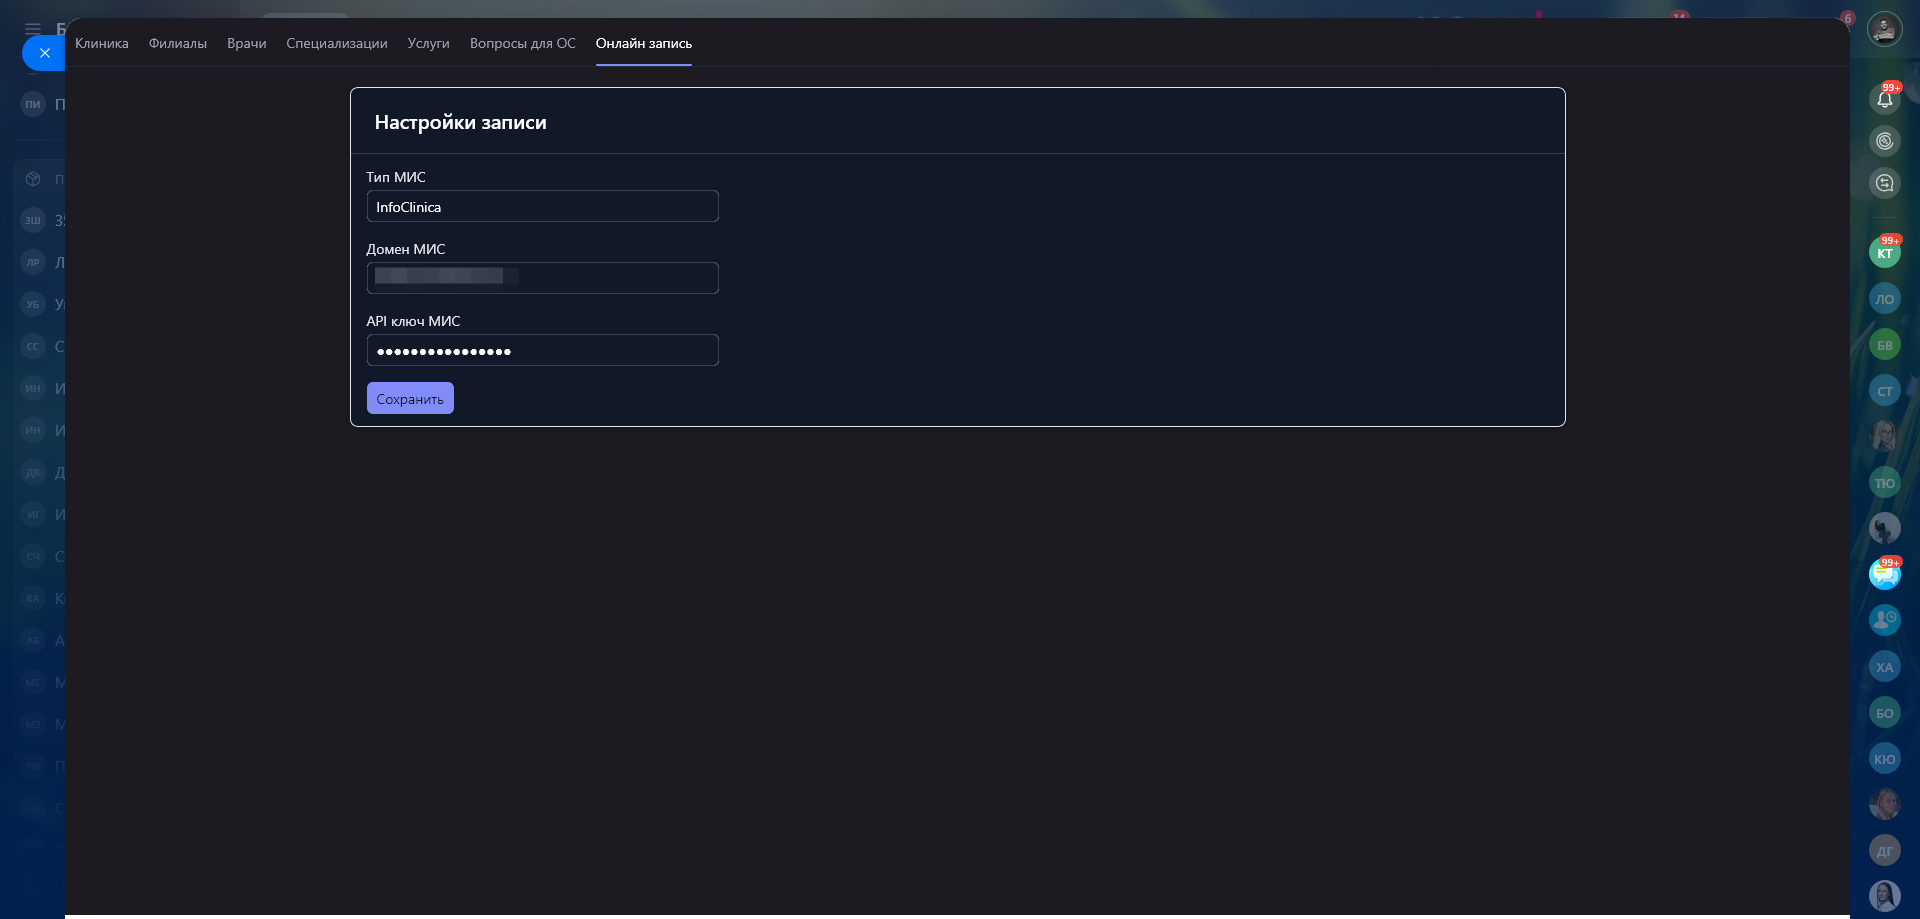Open the hamburger menu in the left sidebar
Screen dimensions: 1920x919
pyautogui.click(x=33, y=28)
